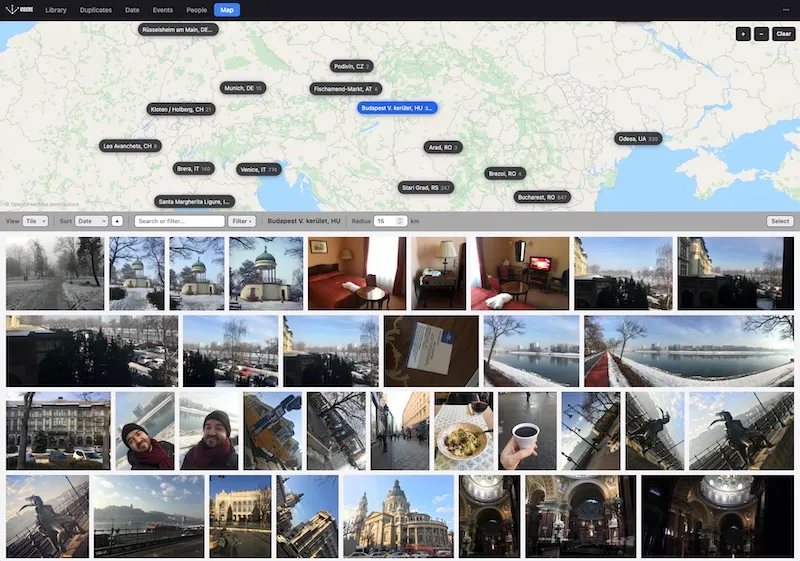This screenshot has height=561, width=800.
Task: Toggle the sort direction arrow
Action: [117, 221]
